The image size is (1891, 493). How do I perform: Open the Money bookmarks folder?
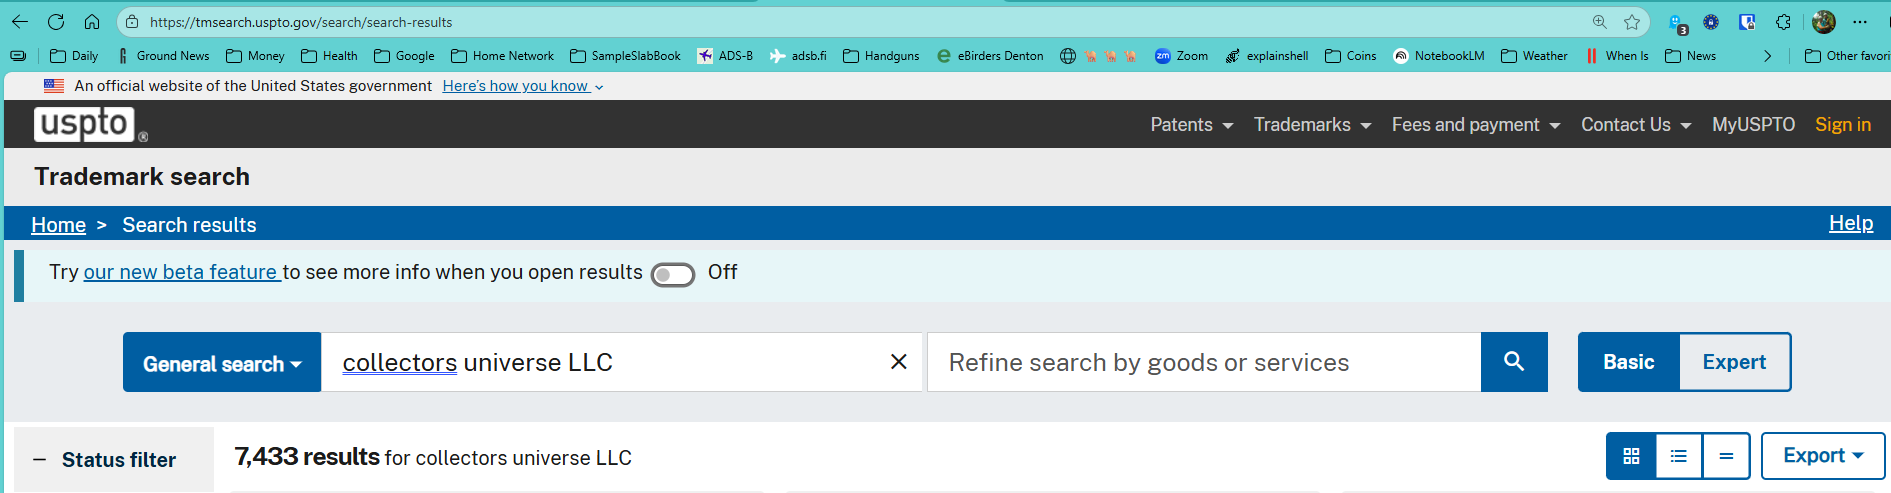click(255, 56)
